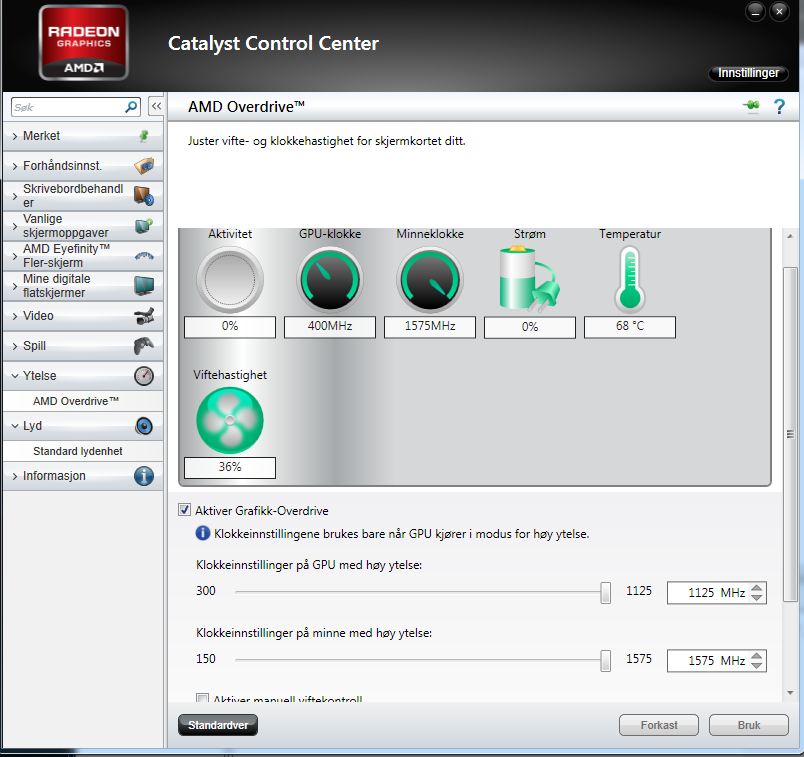Screen dimensions: 804x757
Task: Click the Lyd speaker icon
Action: coord(144,426)
